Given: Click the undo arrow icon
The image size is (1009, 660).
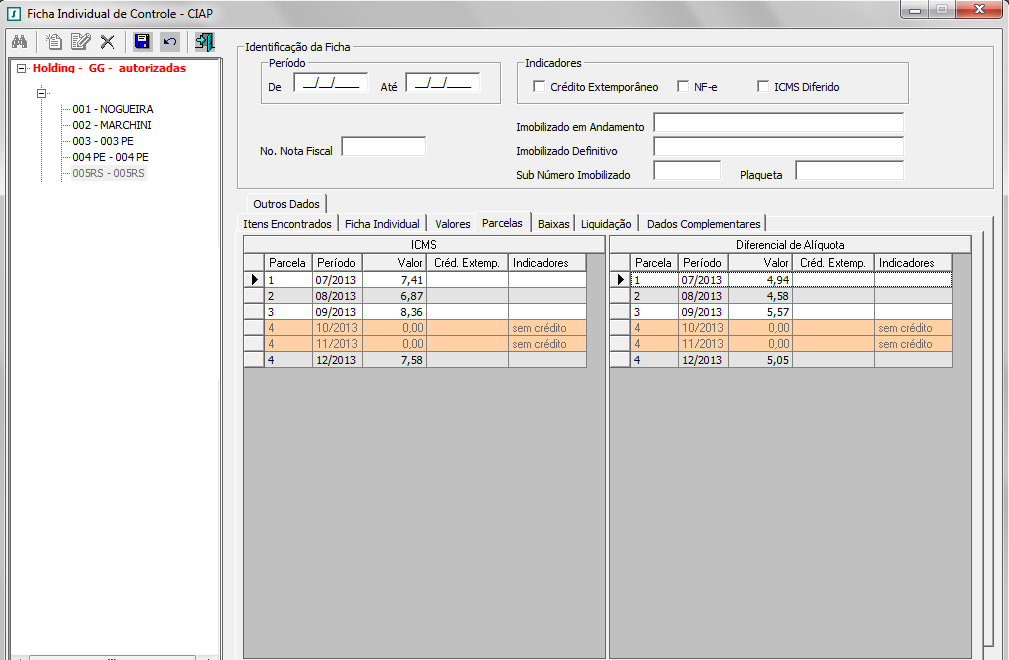Looking at the screenshot, I should pos(169,42).
